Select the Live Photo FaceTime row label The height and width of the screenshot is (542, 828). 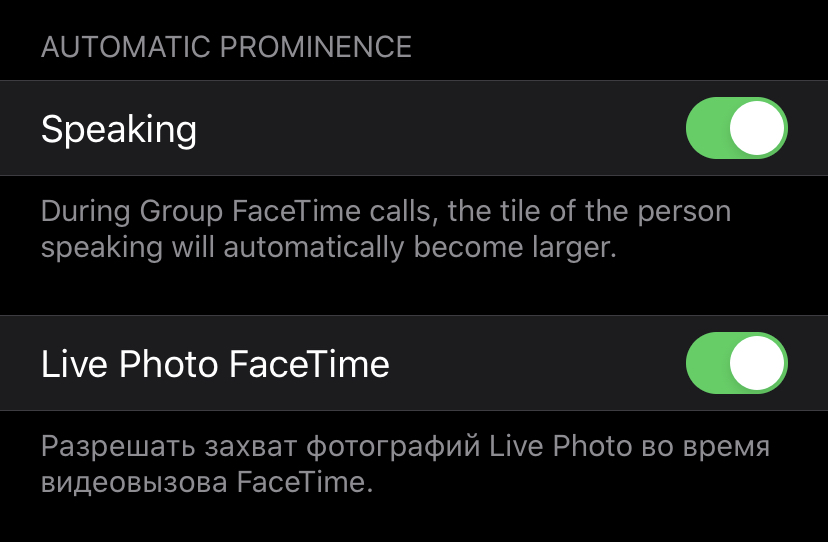(215, 364)
